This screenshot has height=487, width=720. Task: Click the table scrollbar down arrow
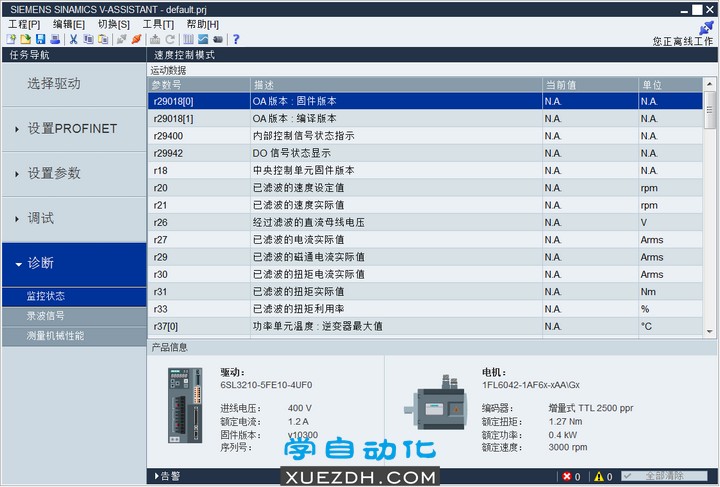pyautogui.click(x=709, y=331)
